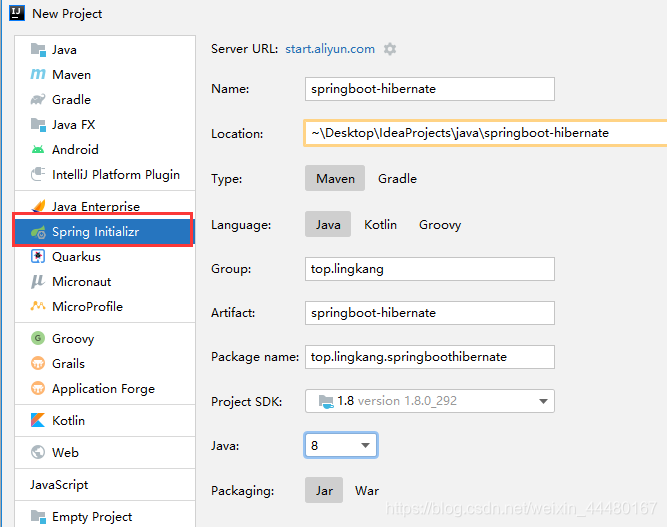The width and height of the screenshot is (667, 527).
Task: Select Gradle as project type
Action: [x=397, y=178]
